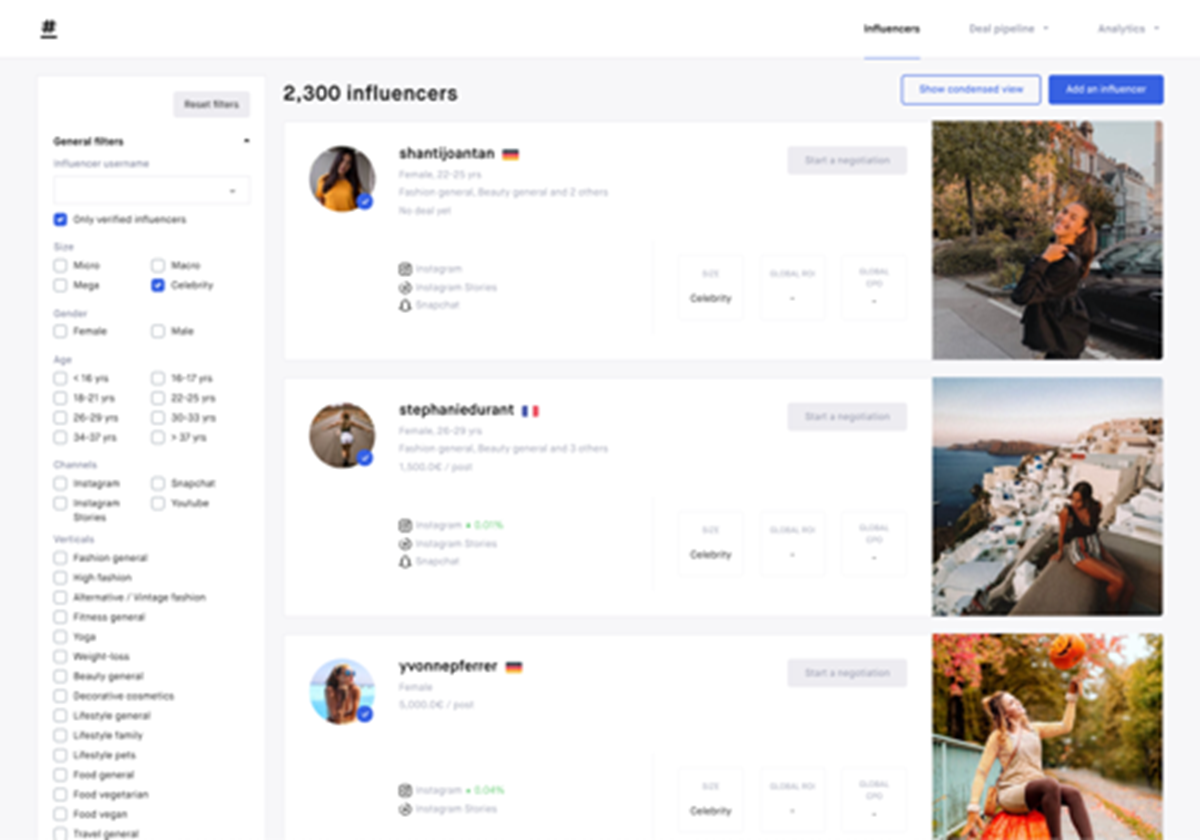Check the Male gender filter
The image size is (1200, 840).
[158, 331]
